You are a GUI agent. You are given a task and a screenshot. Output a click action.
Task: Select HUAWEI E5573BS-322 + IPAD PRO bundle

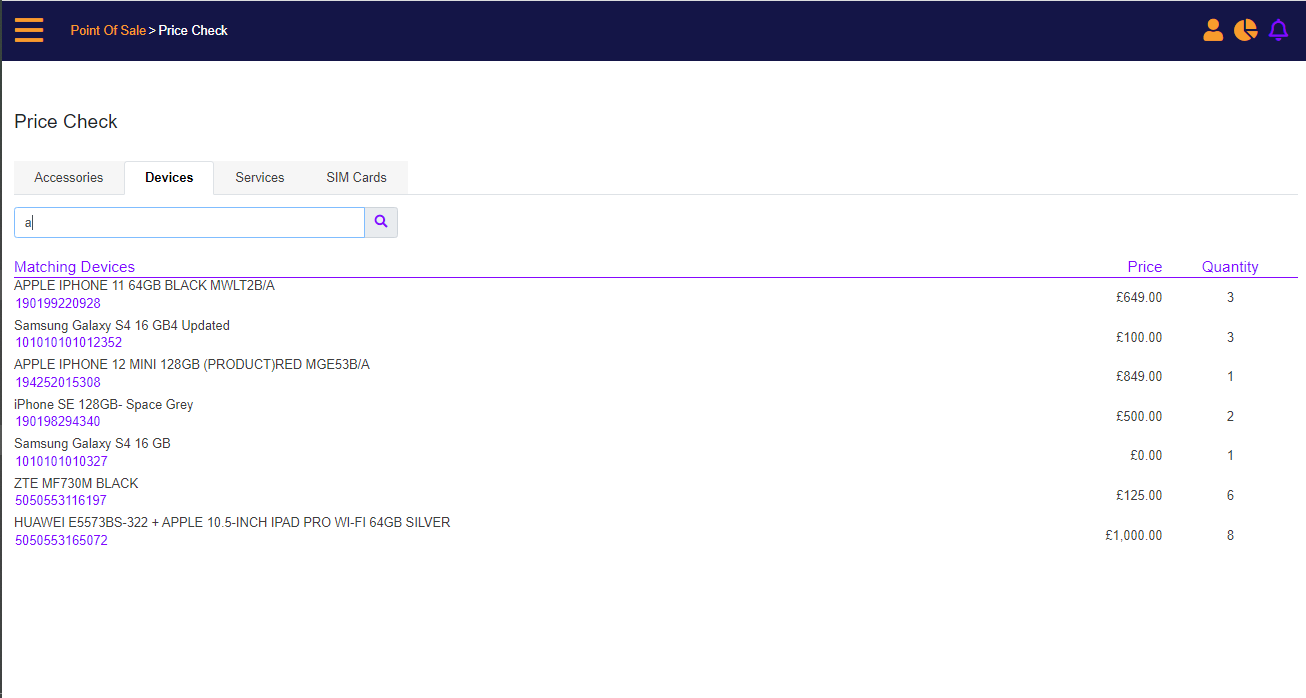[x=232, y=522]
